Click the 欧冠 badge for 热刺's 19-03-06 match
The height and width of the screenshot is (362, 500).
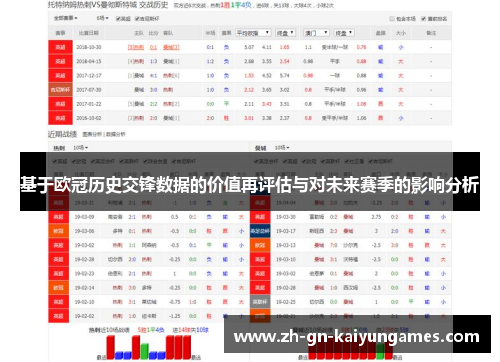(x=58, y=231)
